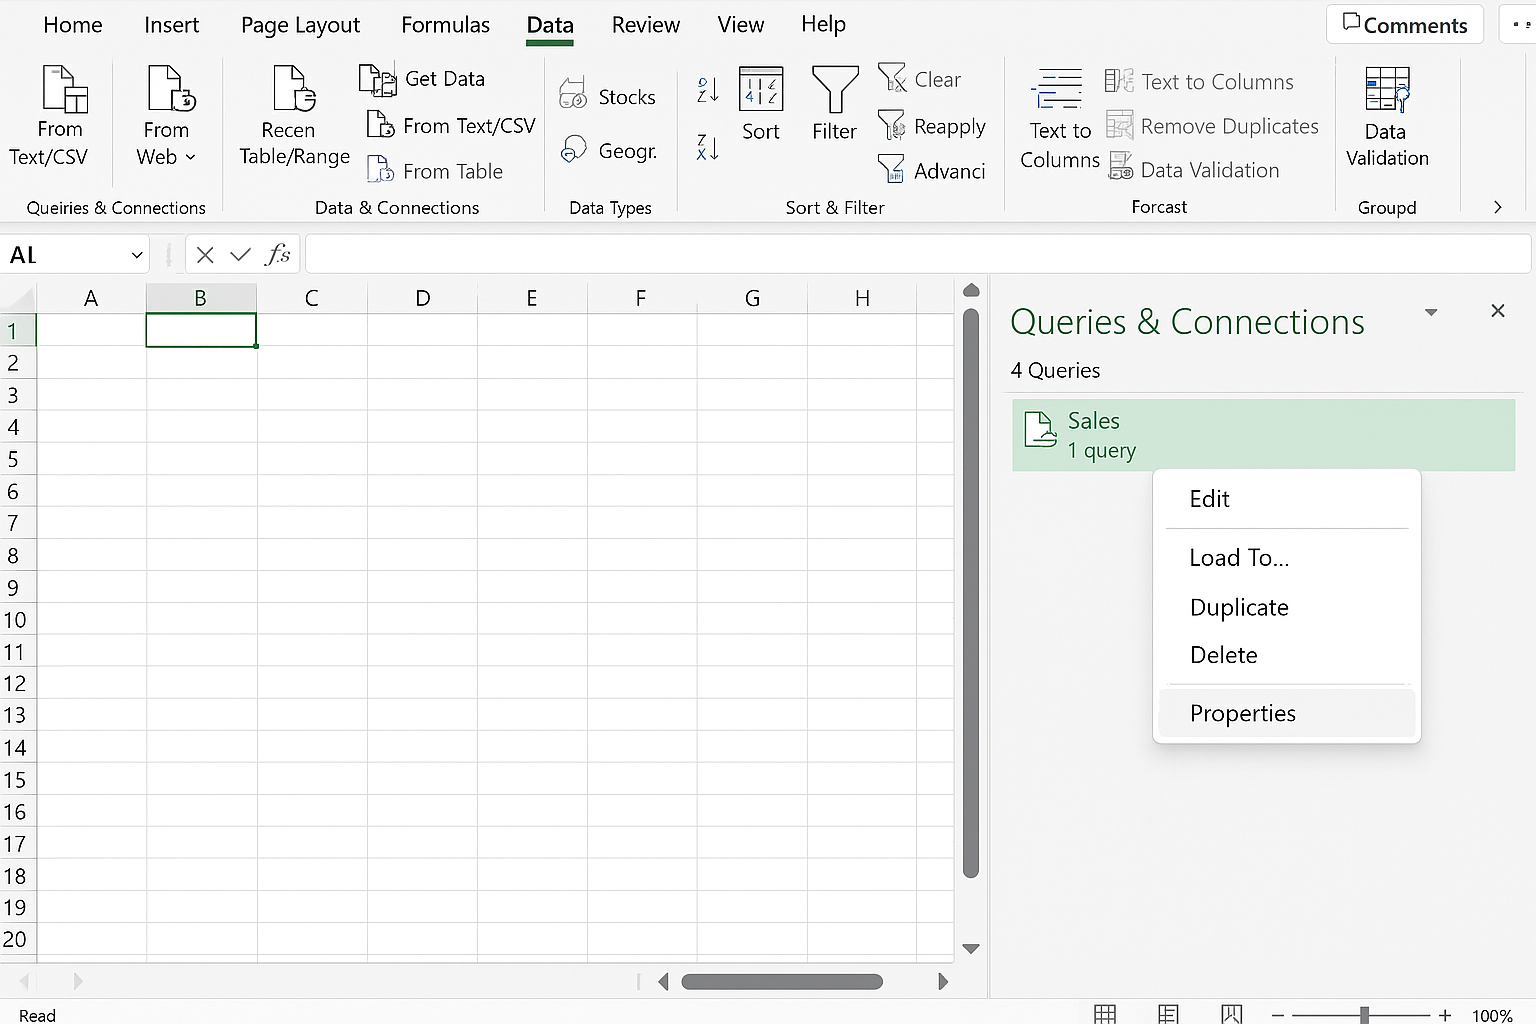This screenshot has height=1024, width=1536.
Task: Close the Queries & Connections pane
Action: coord(1497,311)
